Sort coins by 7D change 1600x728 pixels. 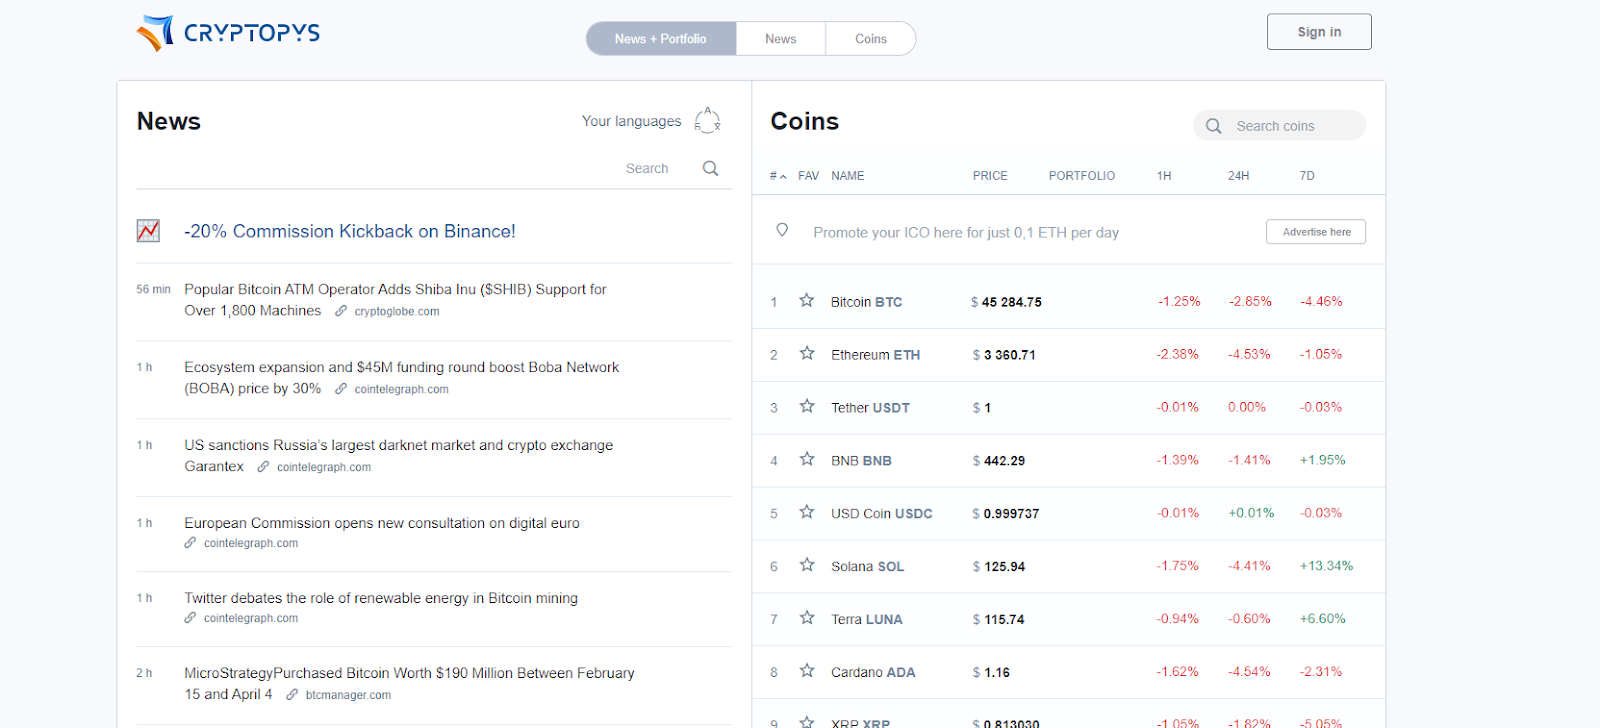[x=1307, y=176]
